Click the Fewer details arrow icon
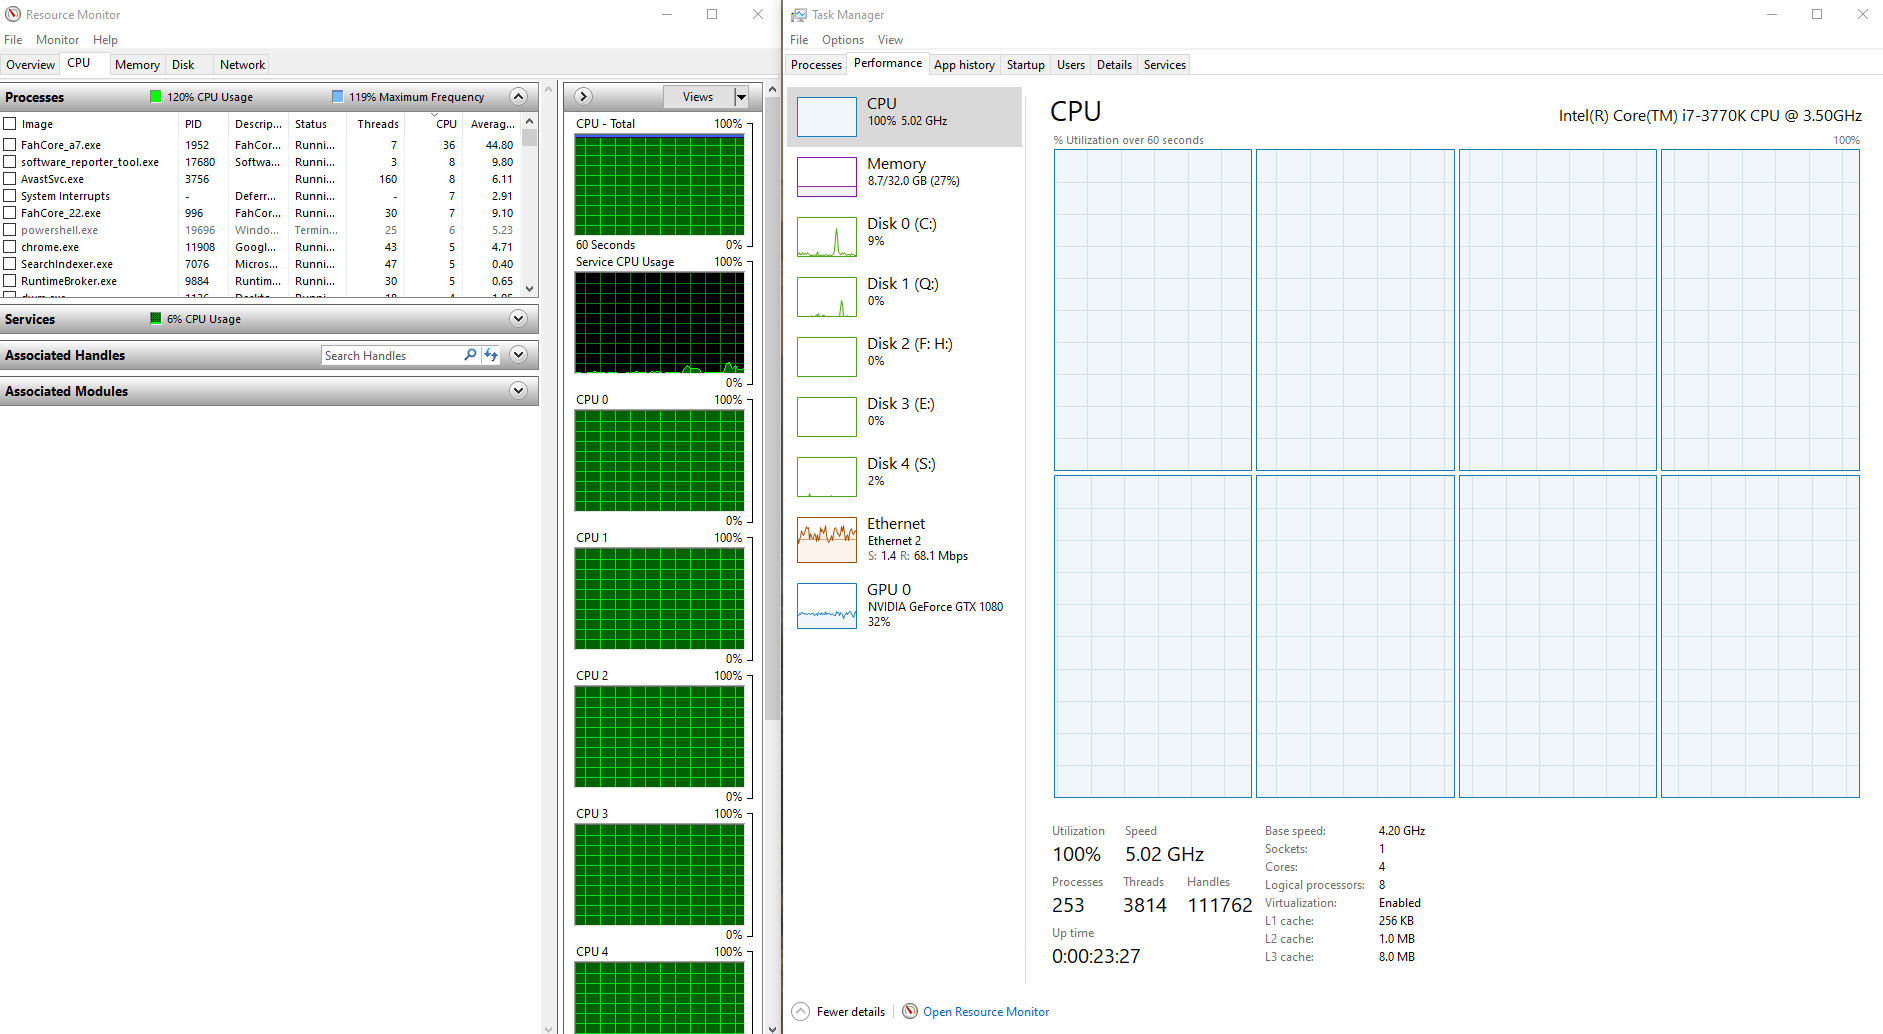 click(801, 1011)
